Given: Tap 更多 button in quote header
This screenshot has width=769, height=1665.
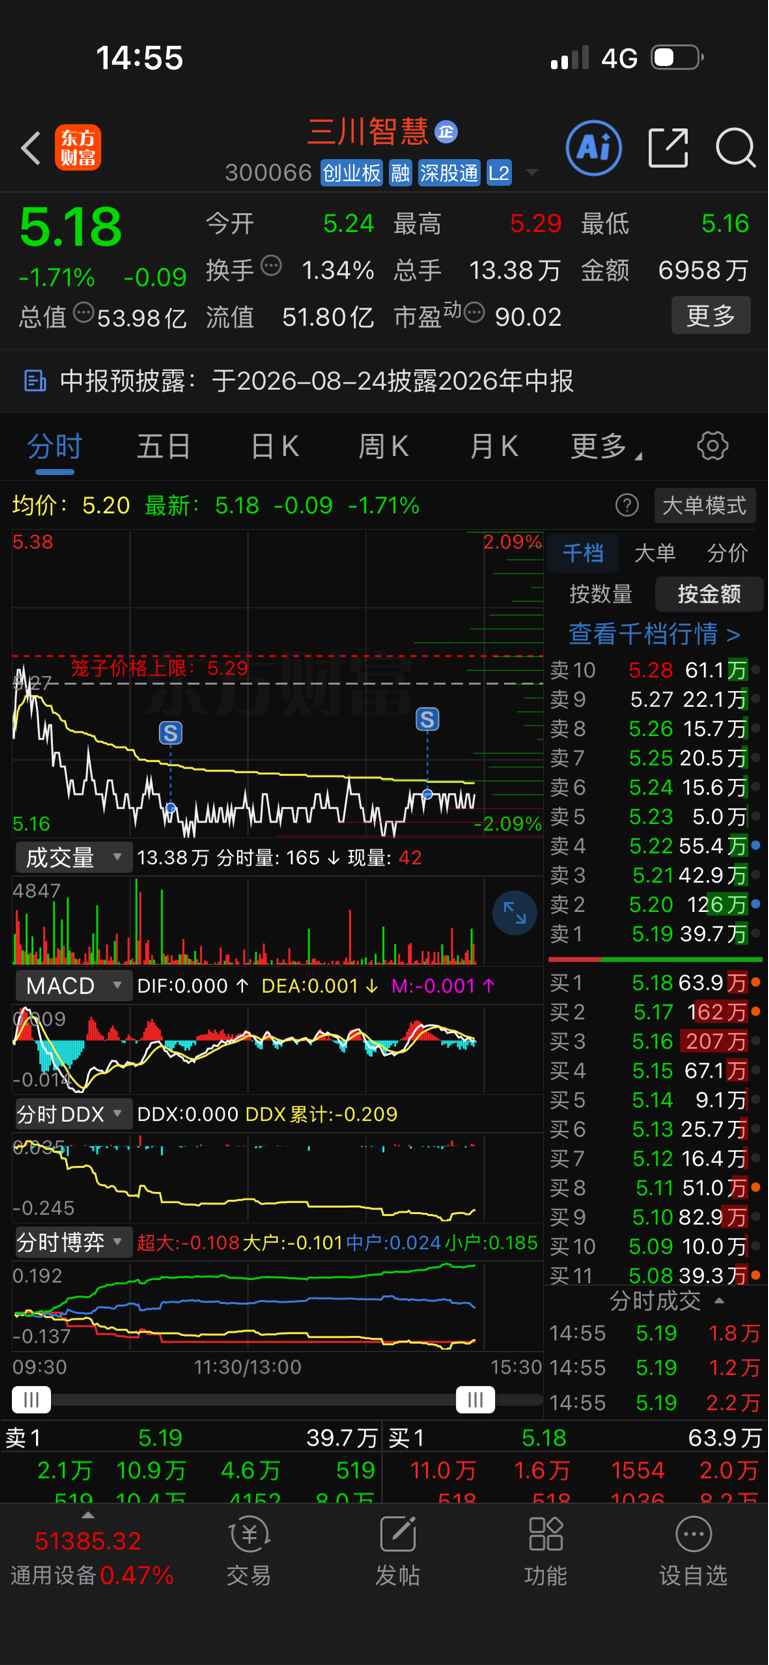Looking at the screenshot, I should click(711, 316).
